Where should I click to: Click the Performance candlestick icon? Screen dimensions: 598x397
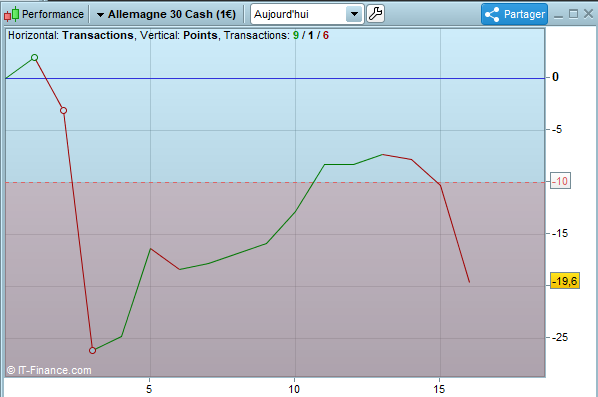coord(11,14)
